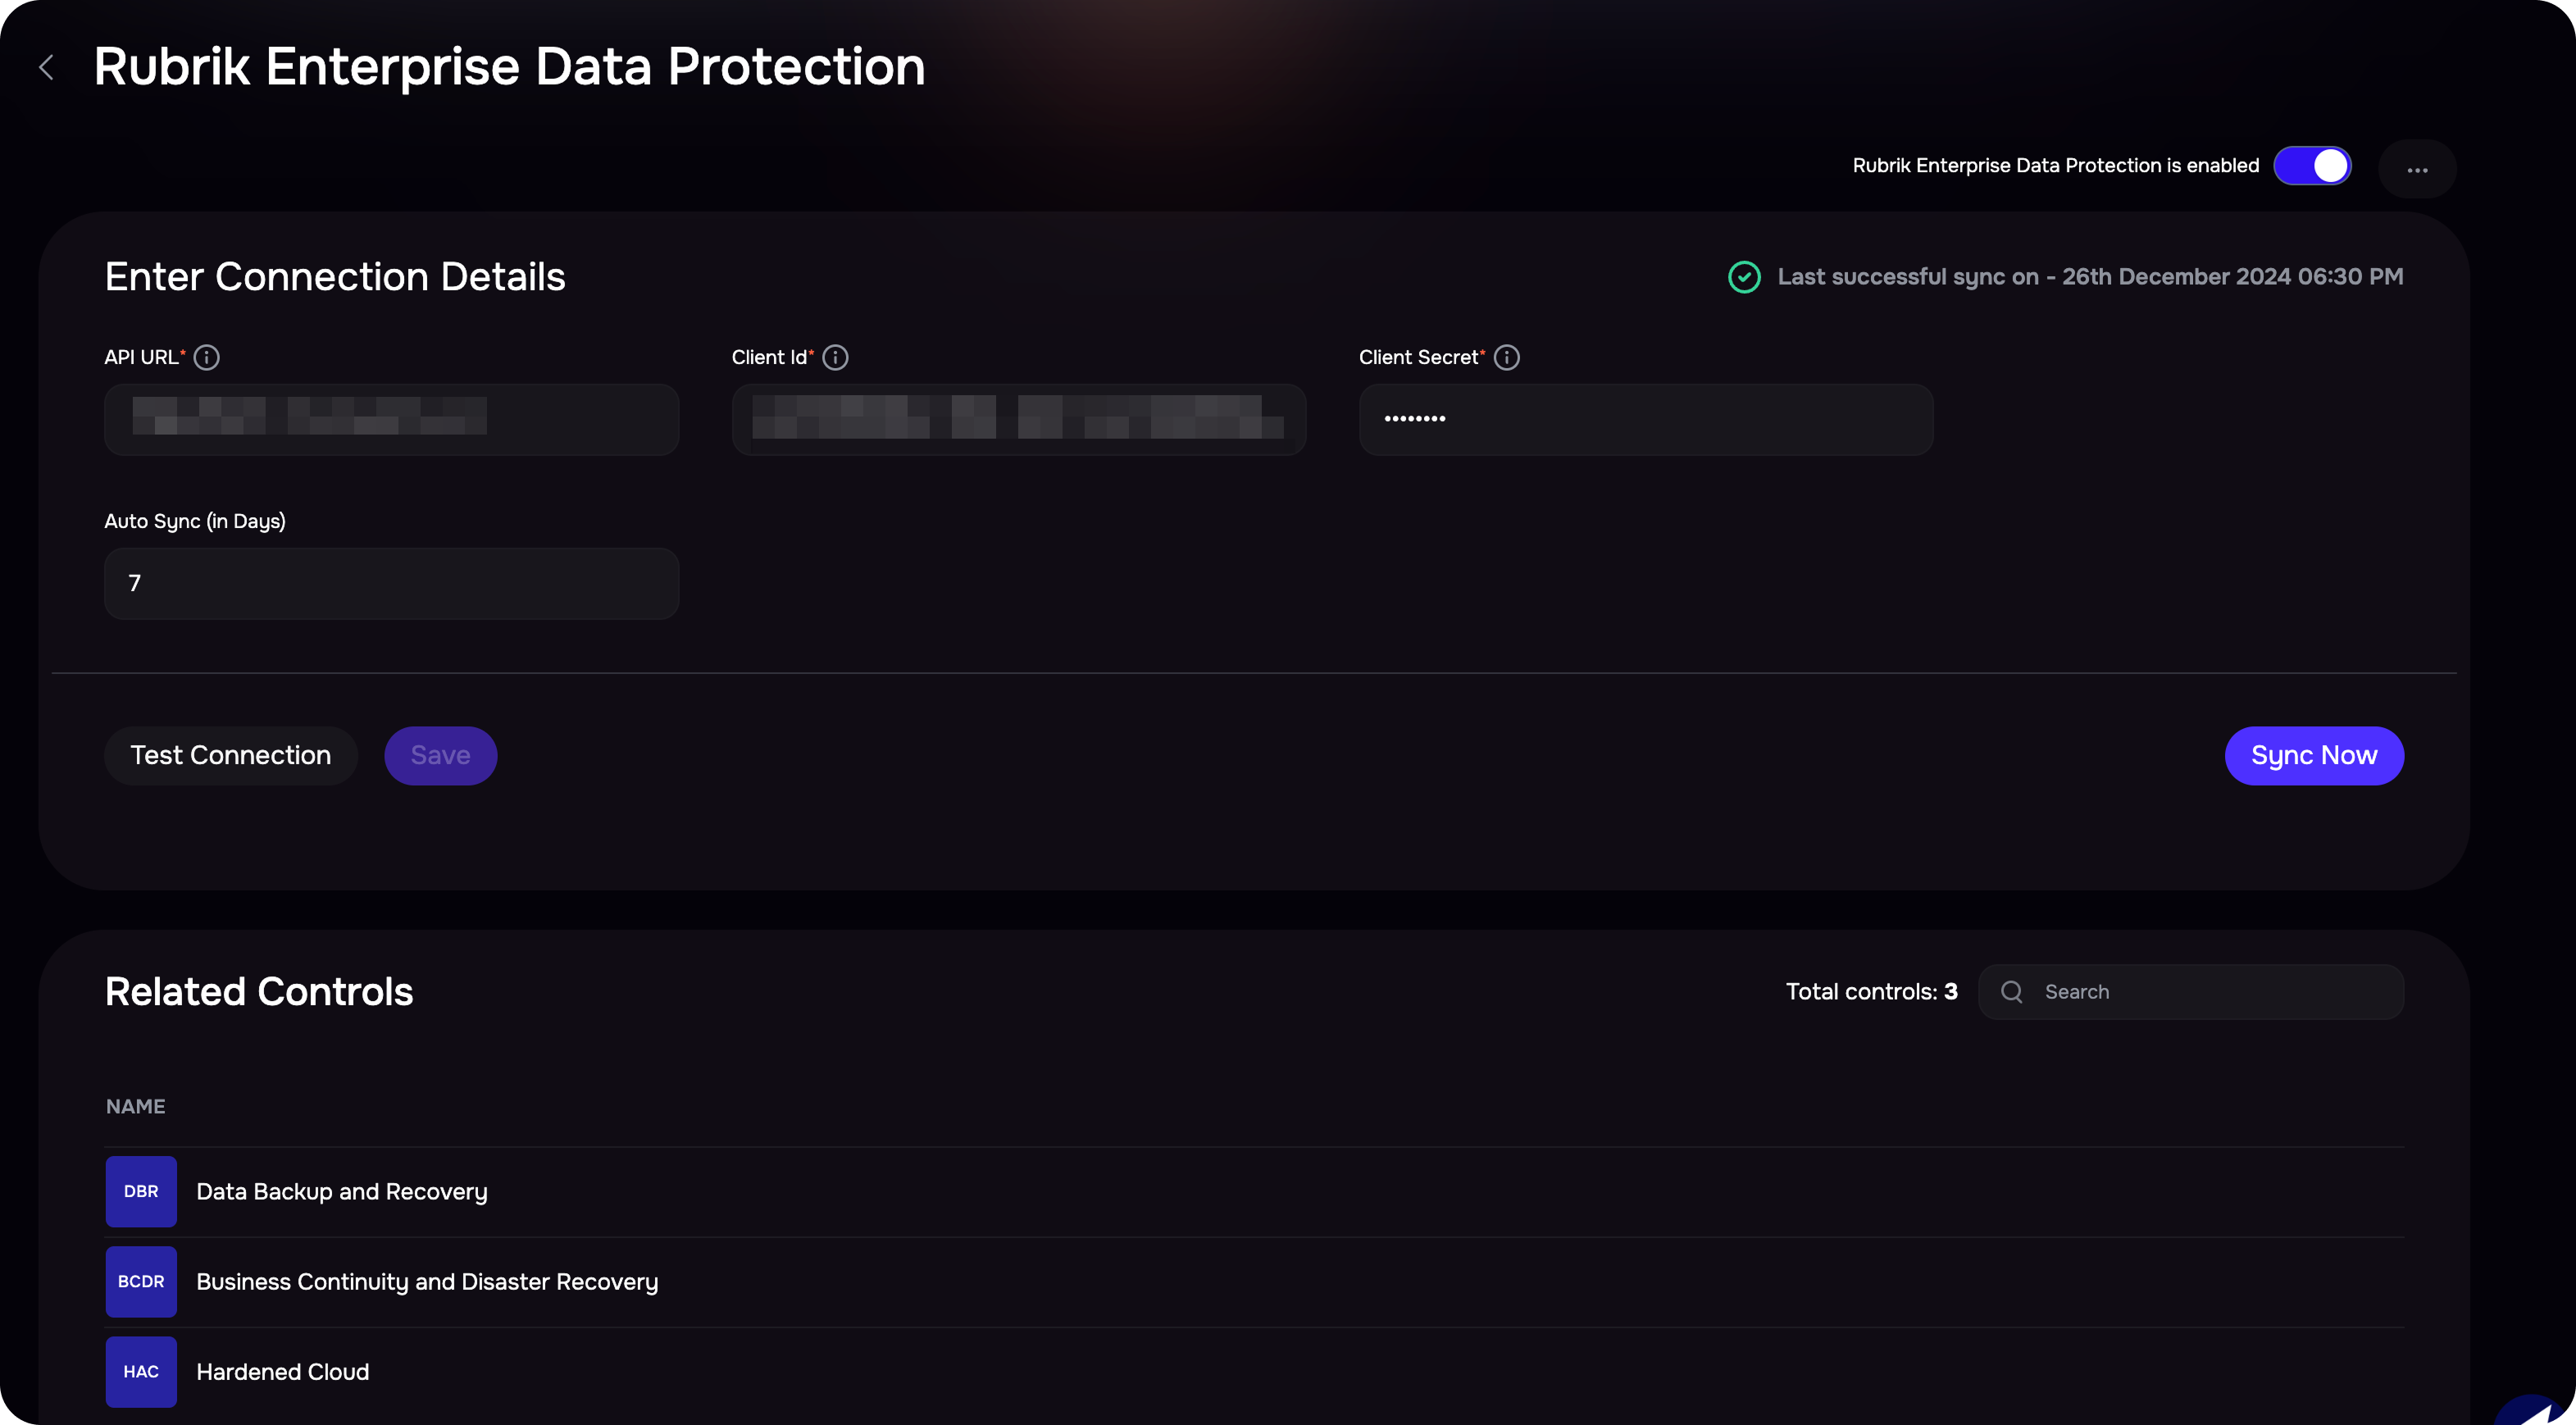This screenshot has height=1425, width=2576.
Task: Click the Save button
Action: (x=441, y=755)
